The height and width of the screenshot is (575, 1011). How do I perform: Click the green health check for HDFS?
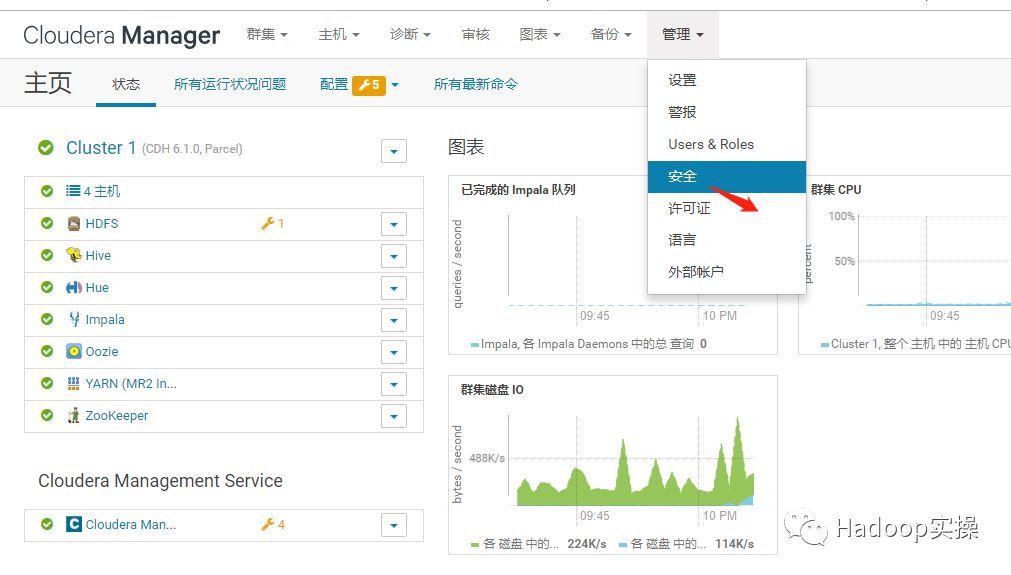pos(47,223)
